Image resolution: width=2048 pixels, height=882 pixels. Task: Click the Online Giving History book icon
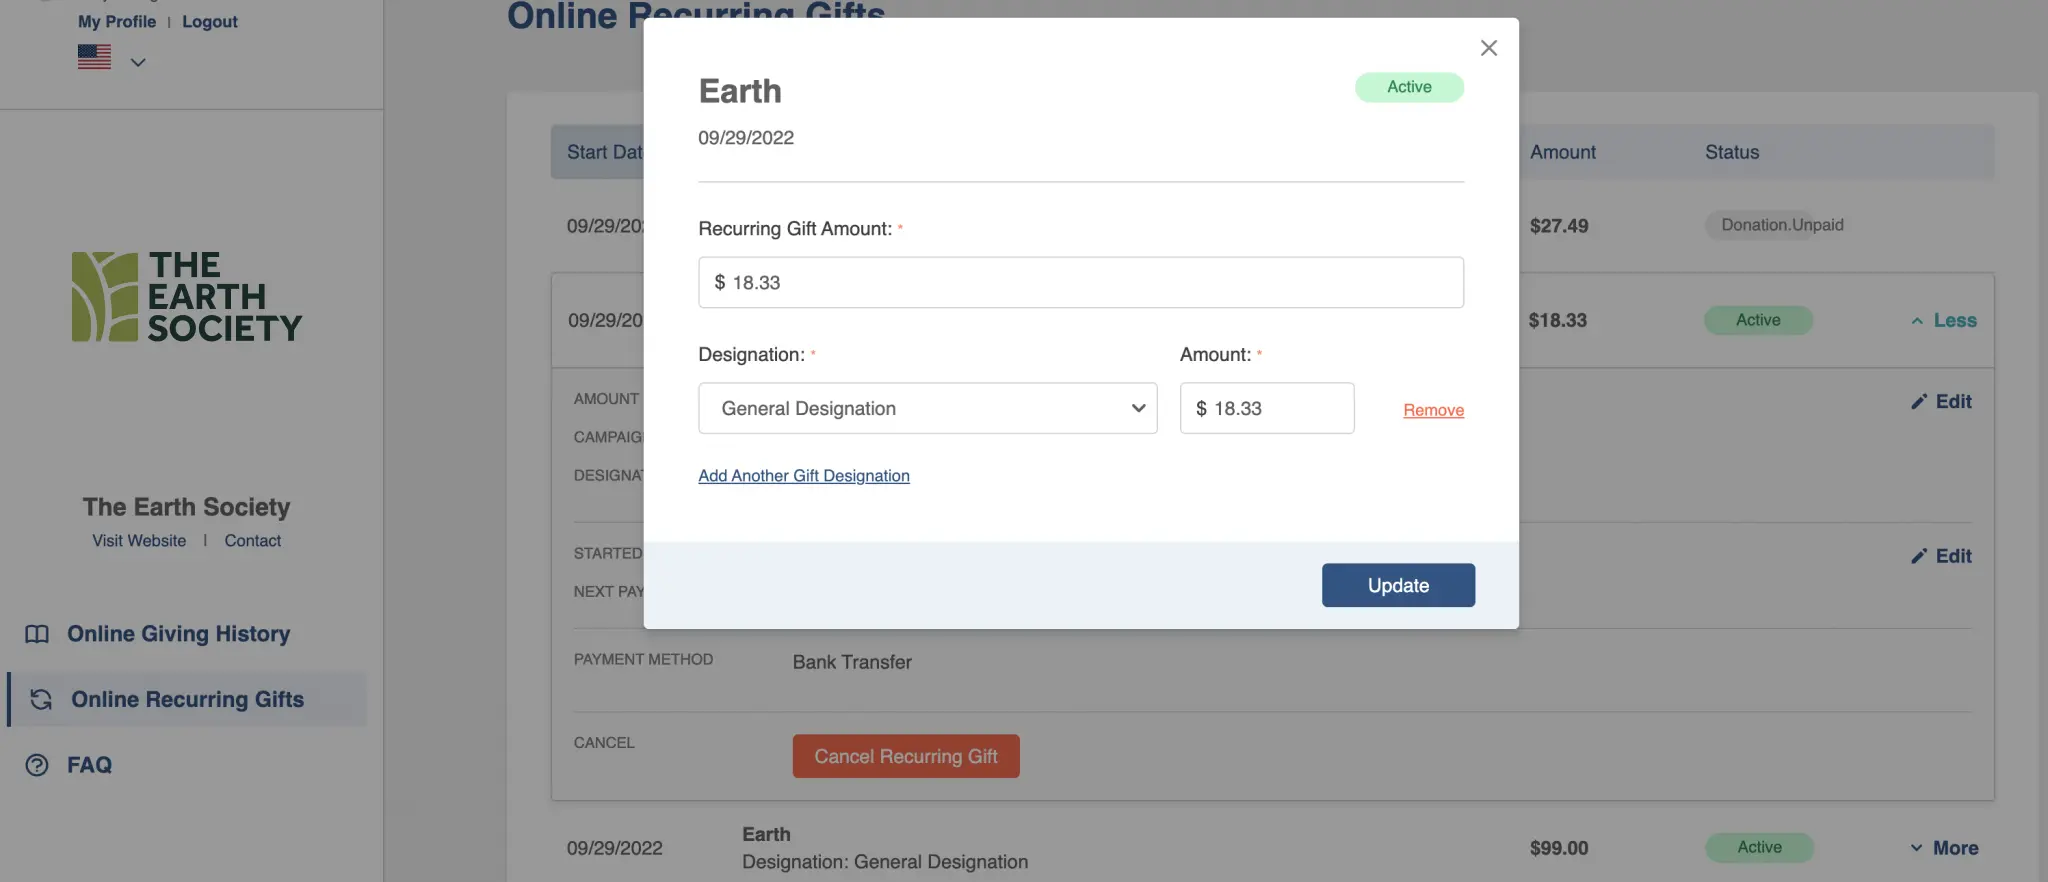point(37,634)
